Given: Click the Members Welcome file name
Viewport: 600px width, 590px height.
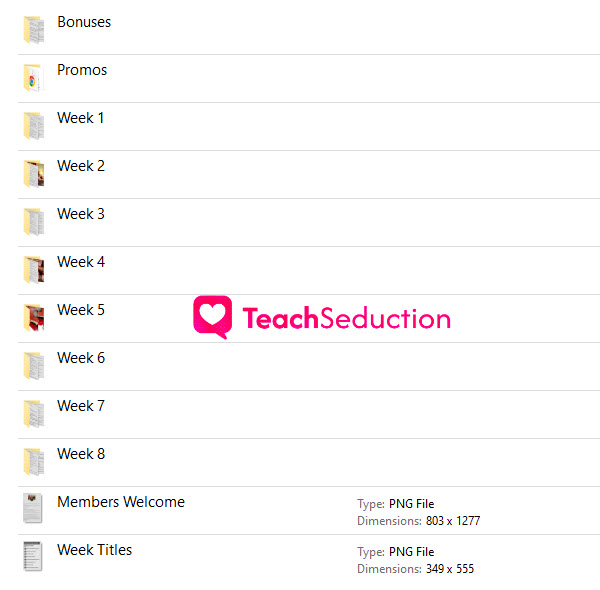Looking at the screenshot, I should 121,502.
